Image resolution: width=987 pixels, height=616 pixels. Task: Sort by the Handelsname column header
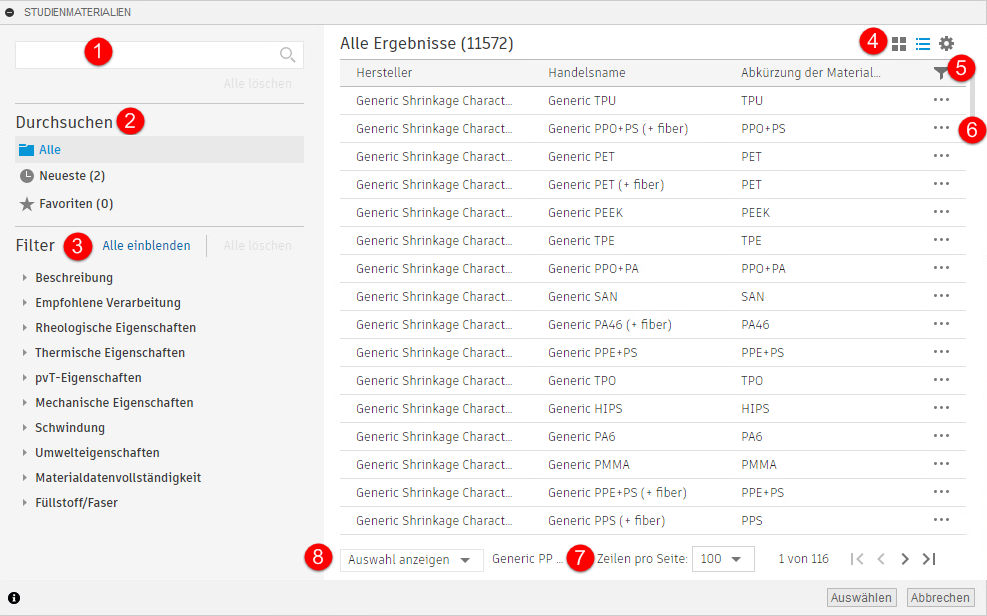pos(587,73)
